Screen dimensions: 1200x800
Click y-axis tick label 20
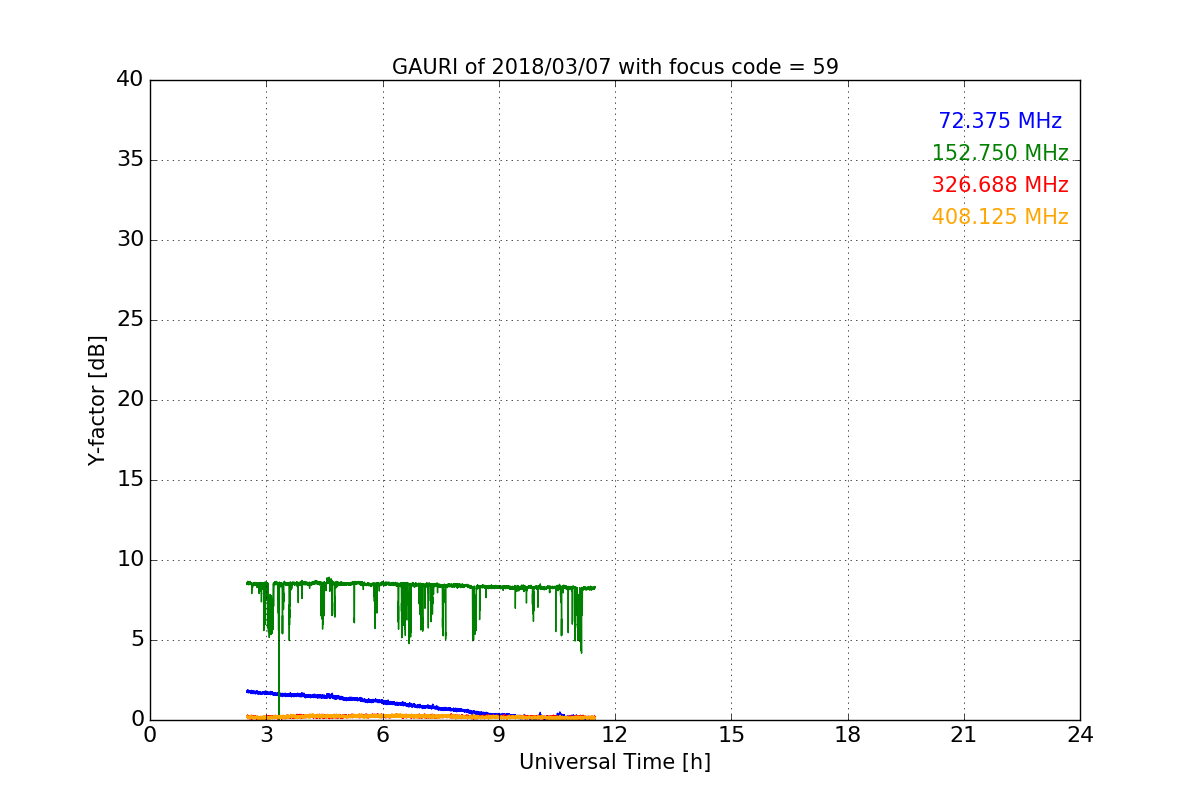[x=130, y=400]
